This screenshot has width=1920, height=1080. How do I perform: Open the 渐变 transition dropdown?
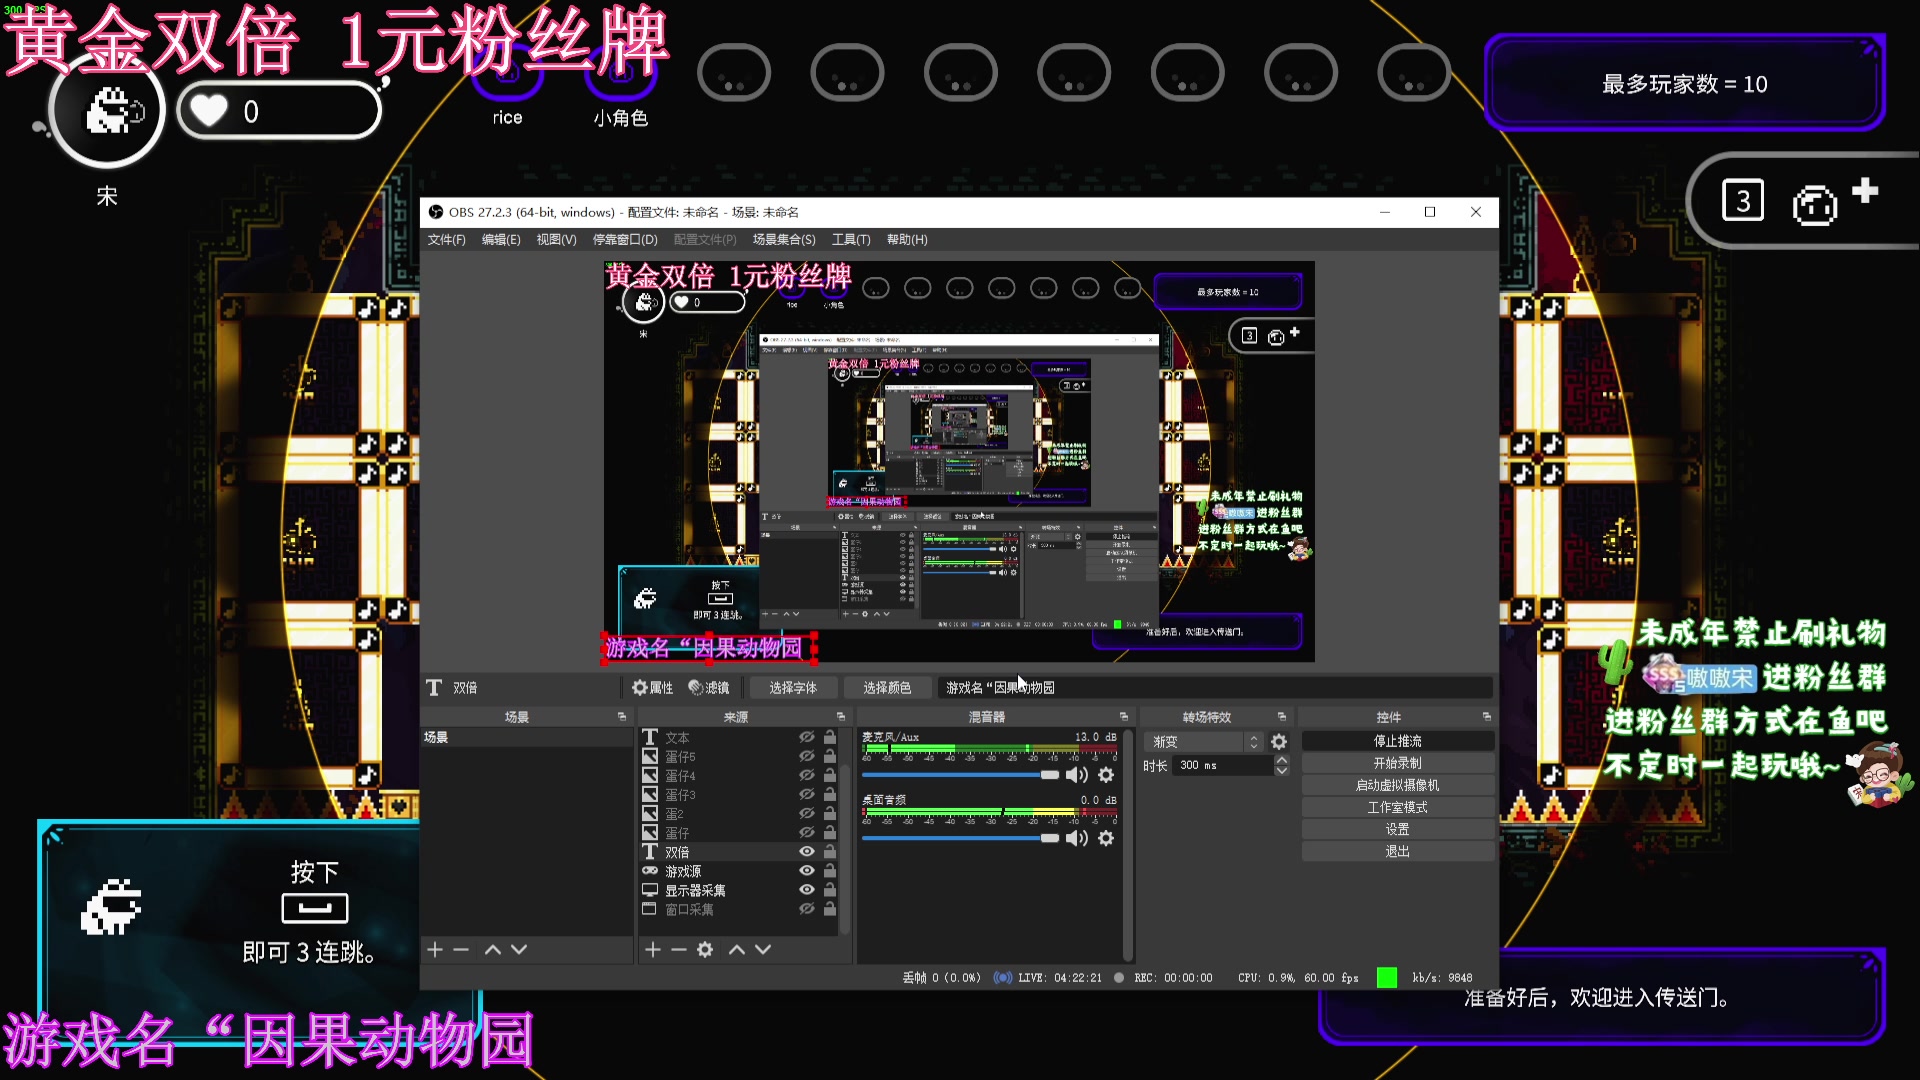click(x=1195, y=742)
